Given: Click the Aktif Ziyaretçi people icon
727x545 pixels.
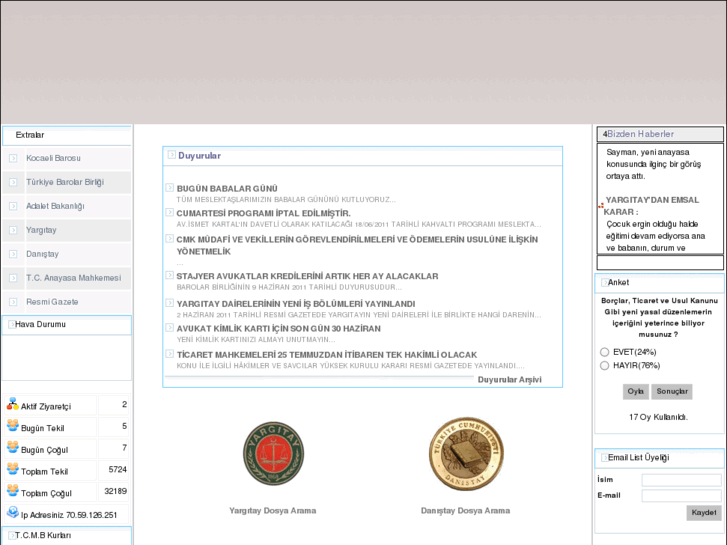Looking at the screenshot, I should [x=13, y=404].
